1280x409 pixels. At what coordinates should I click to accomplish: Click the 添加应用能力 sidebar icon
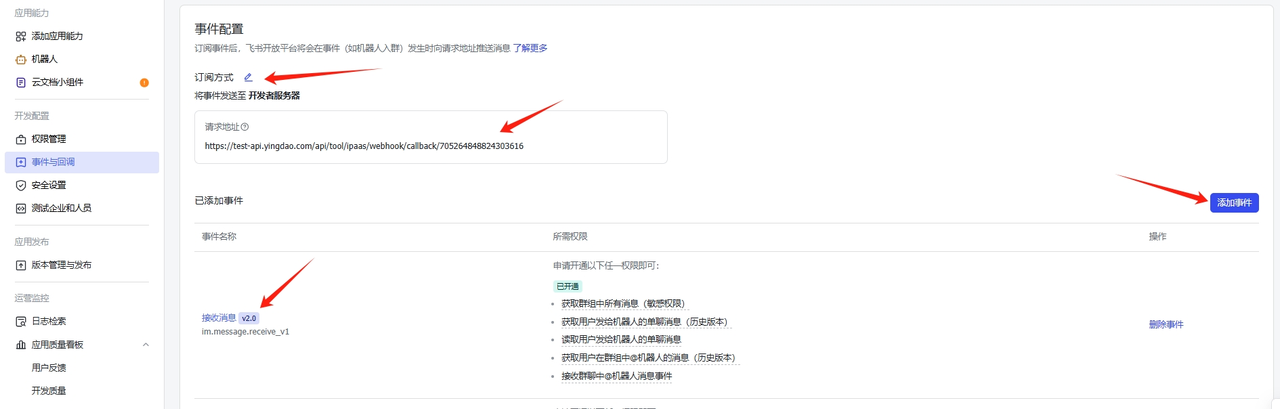21,36
